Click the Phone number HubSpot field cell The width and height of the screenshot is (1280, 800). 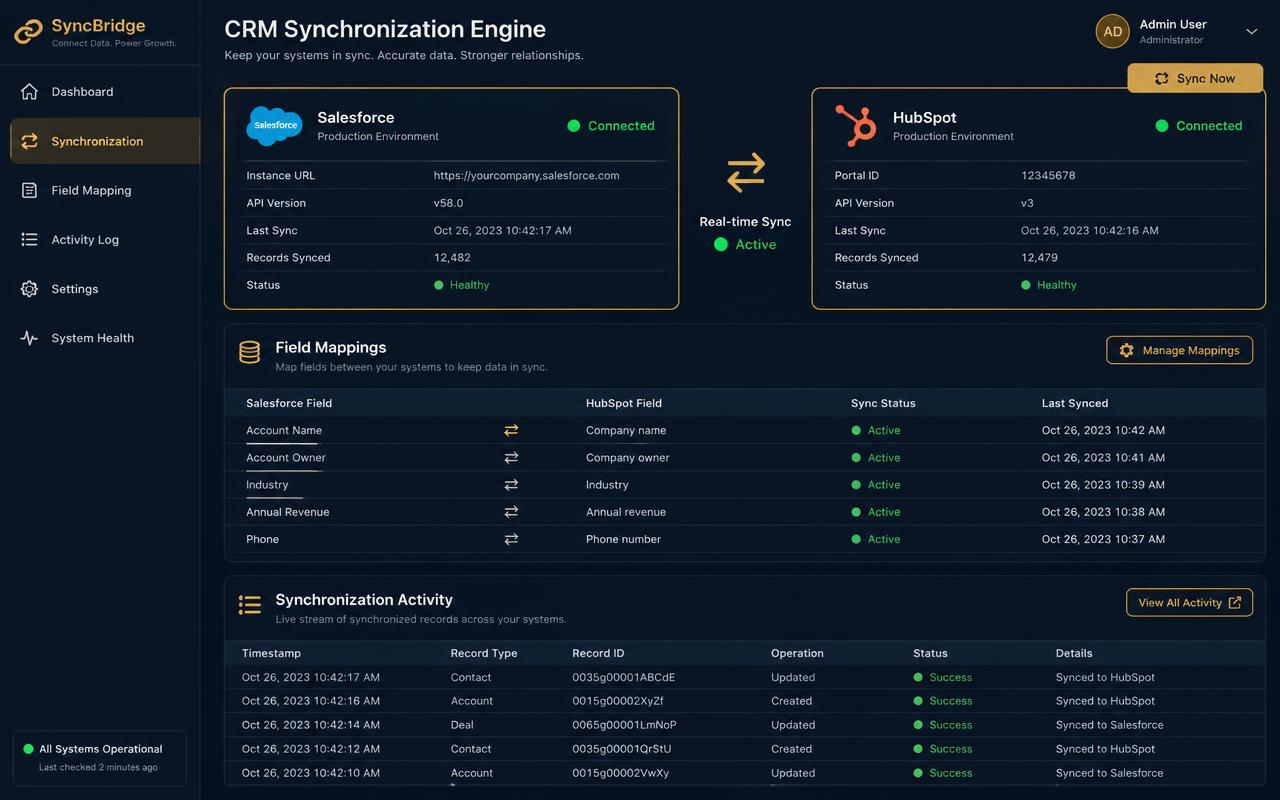click(x=623, y=539)
